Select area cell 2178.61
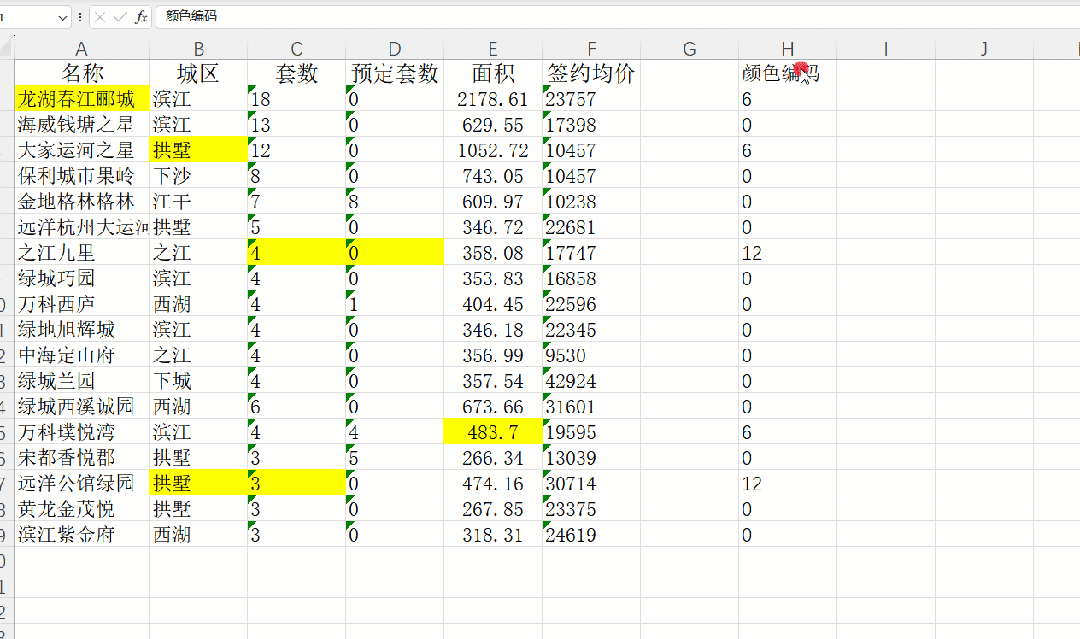Viewport: 1080px width, 639px height. (493, 98)
